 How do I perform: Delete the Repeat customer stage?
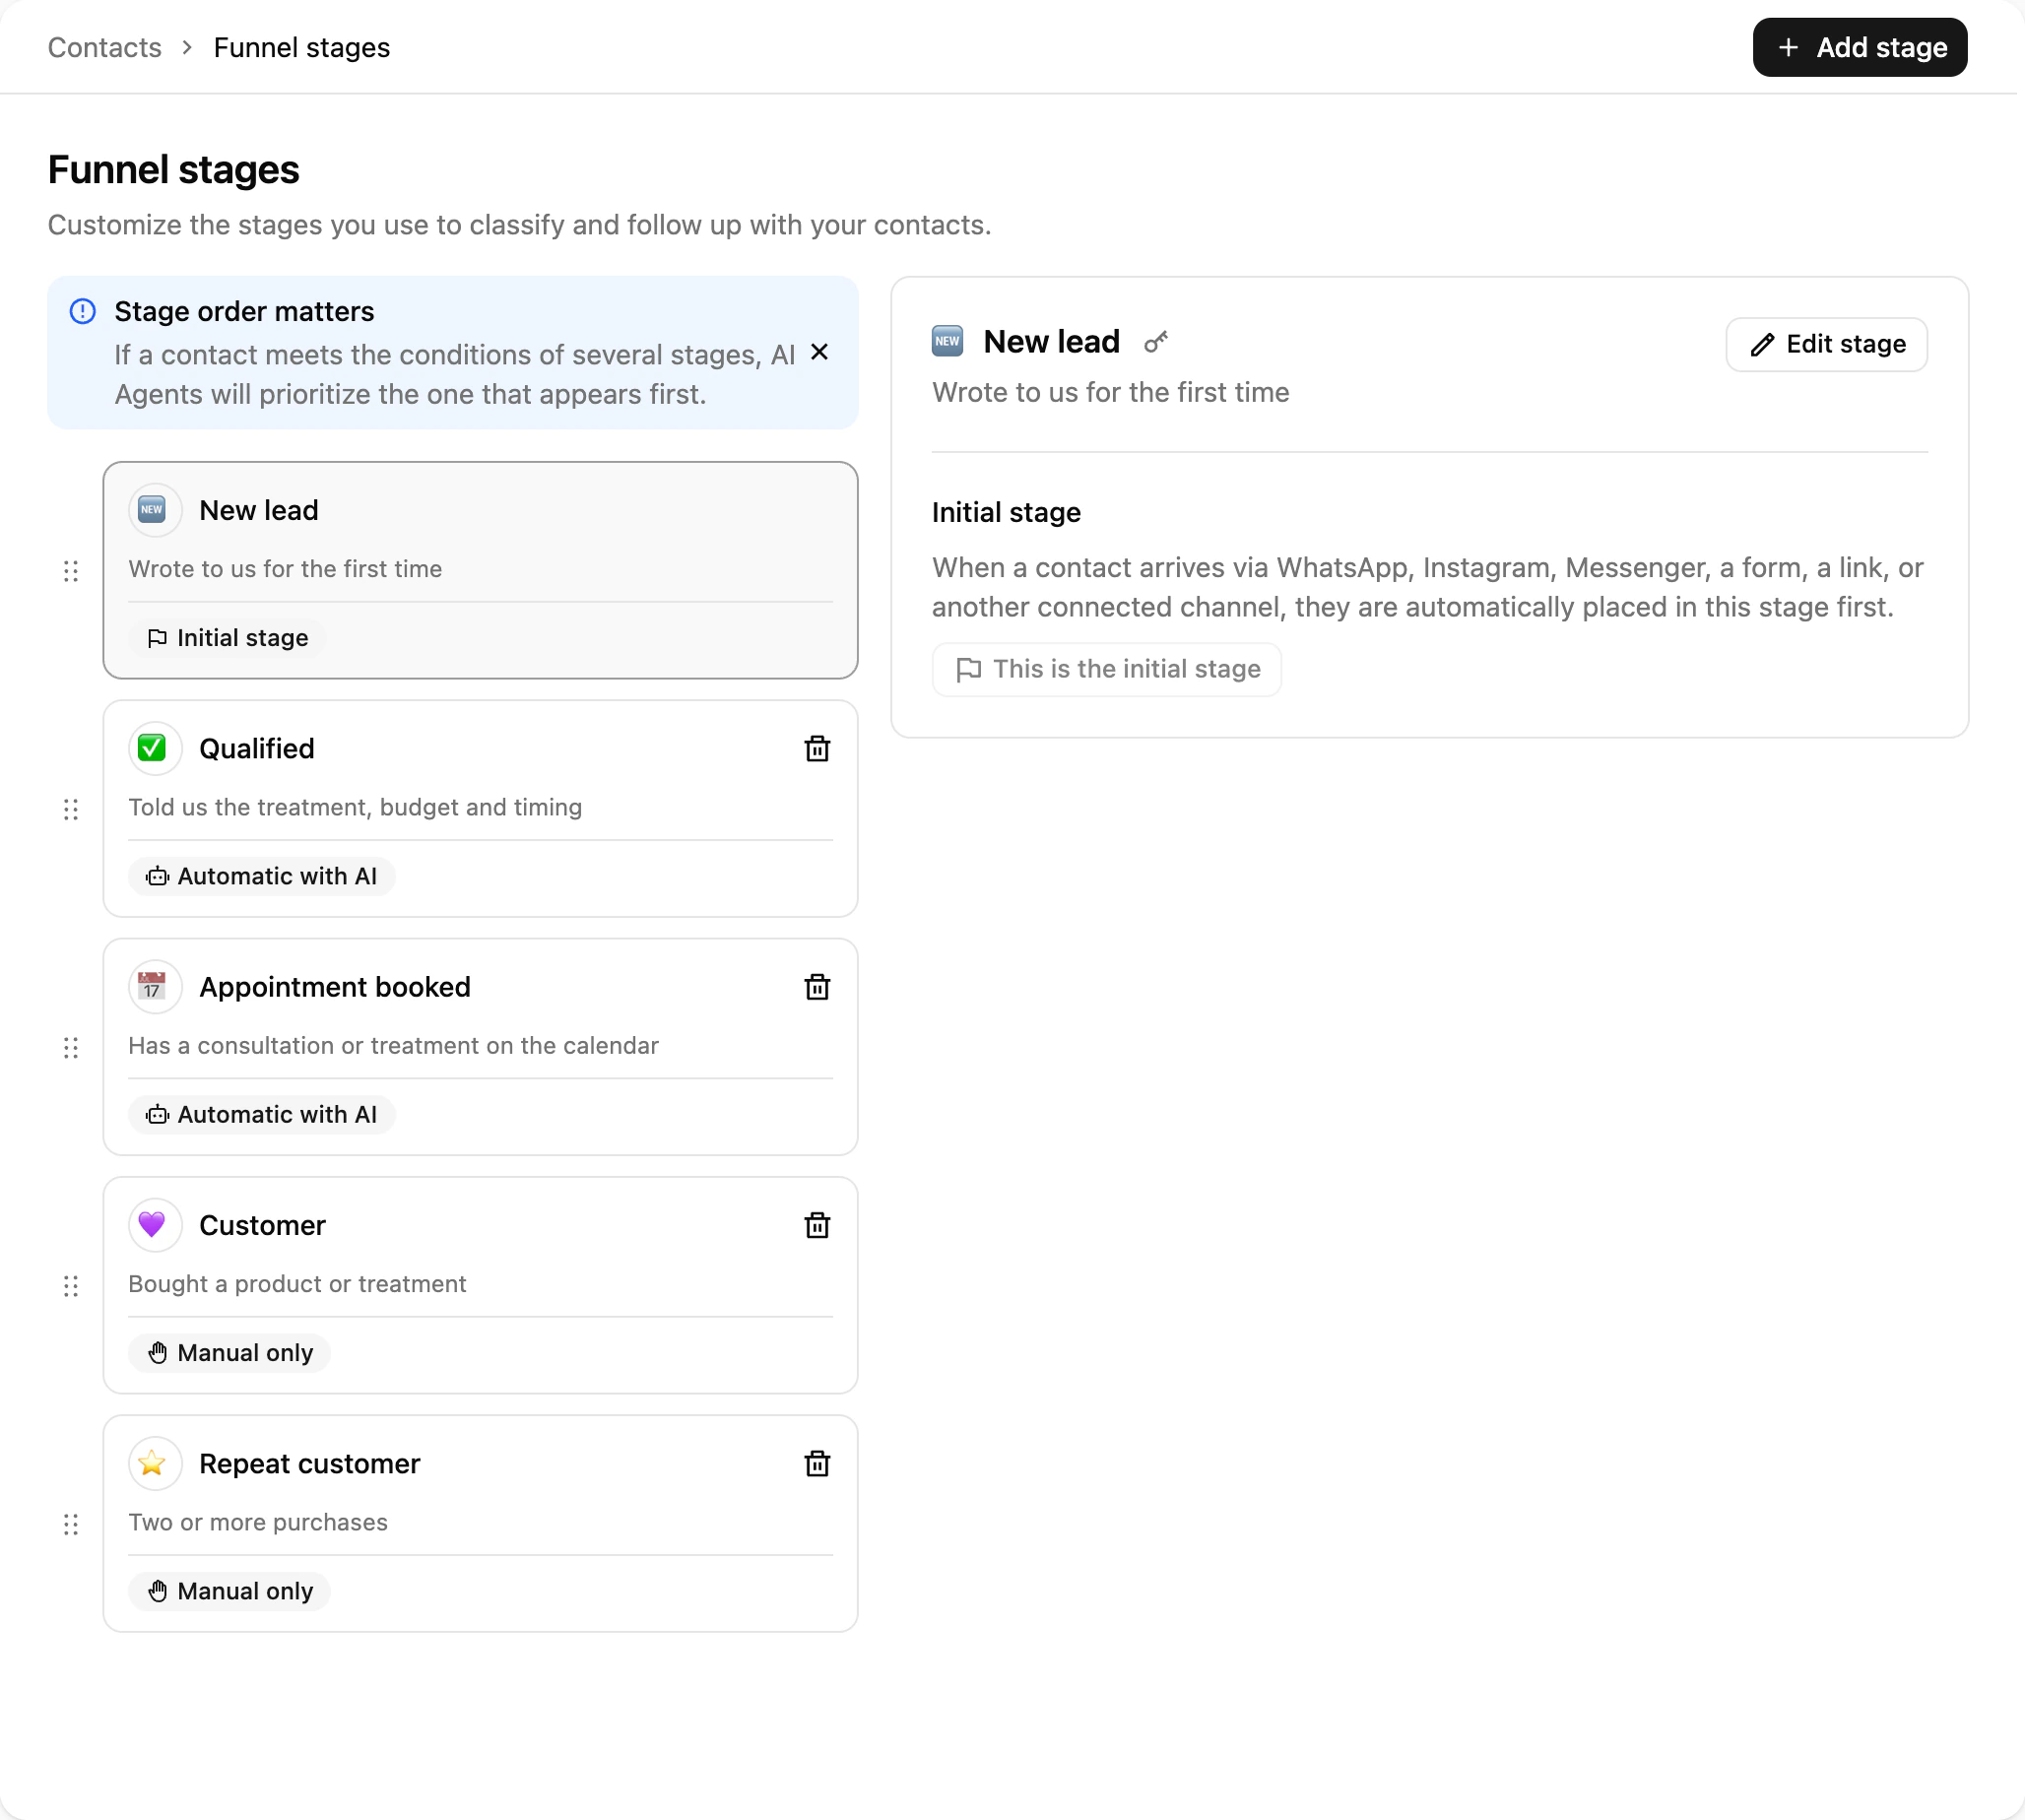click(817, 1463)
